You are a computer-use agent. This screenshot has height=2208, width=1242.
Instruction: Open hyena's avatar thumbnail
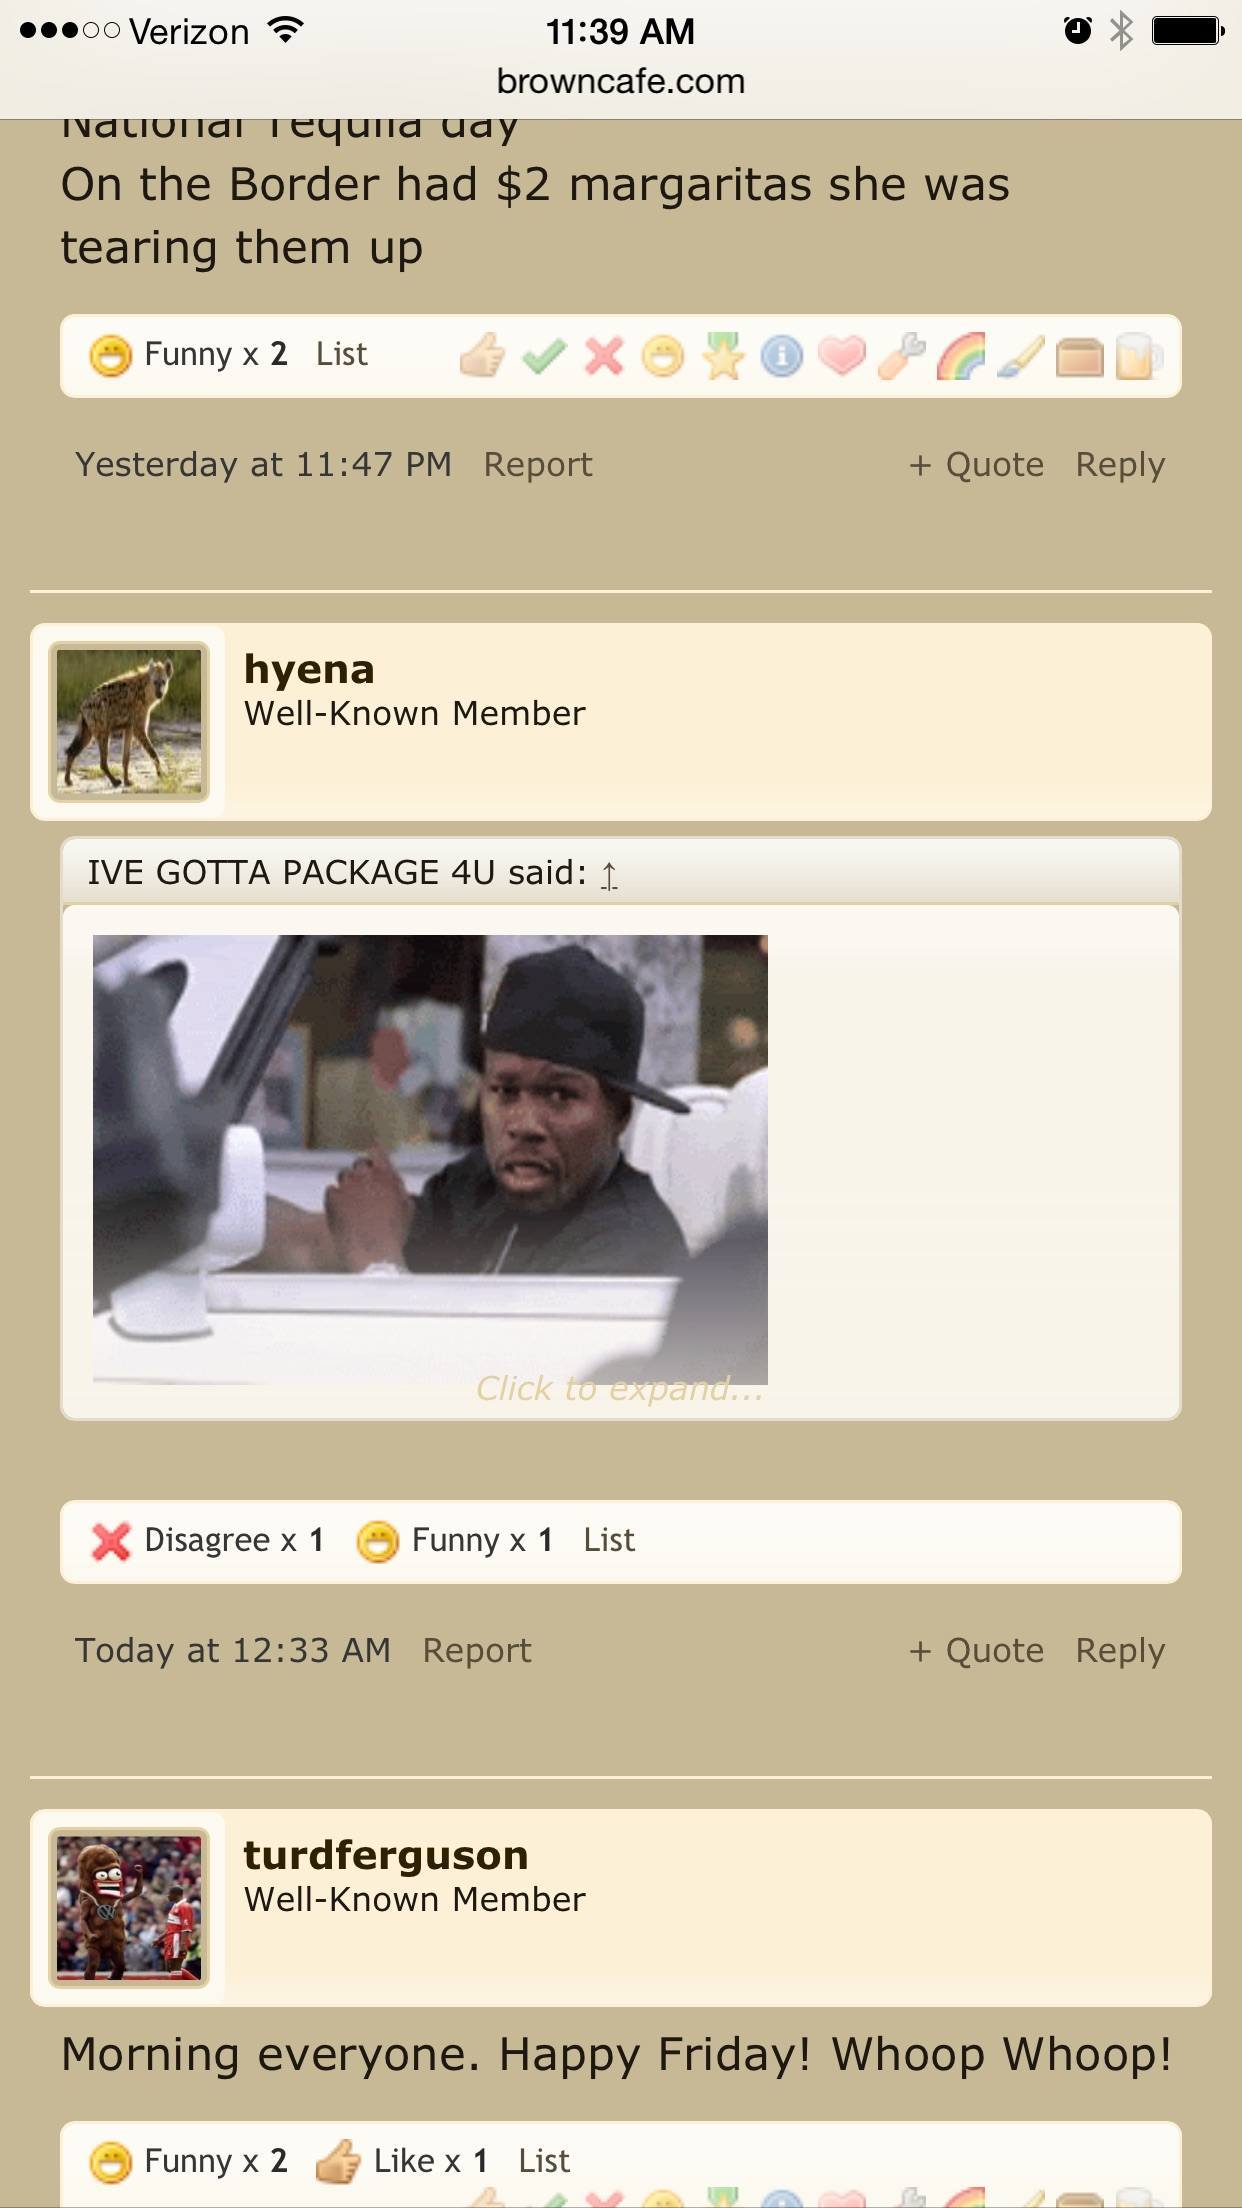[129, 722]
